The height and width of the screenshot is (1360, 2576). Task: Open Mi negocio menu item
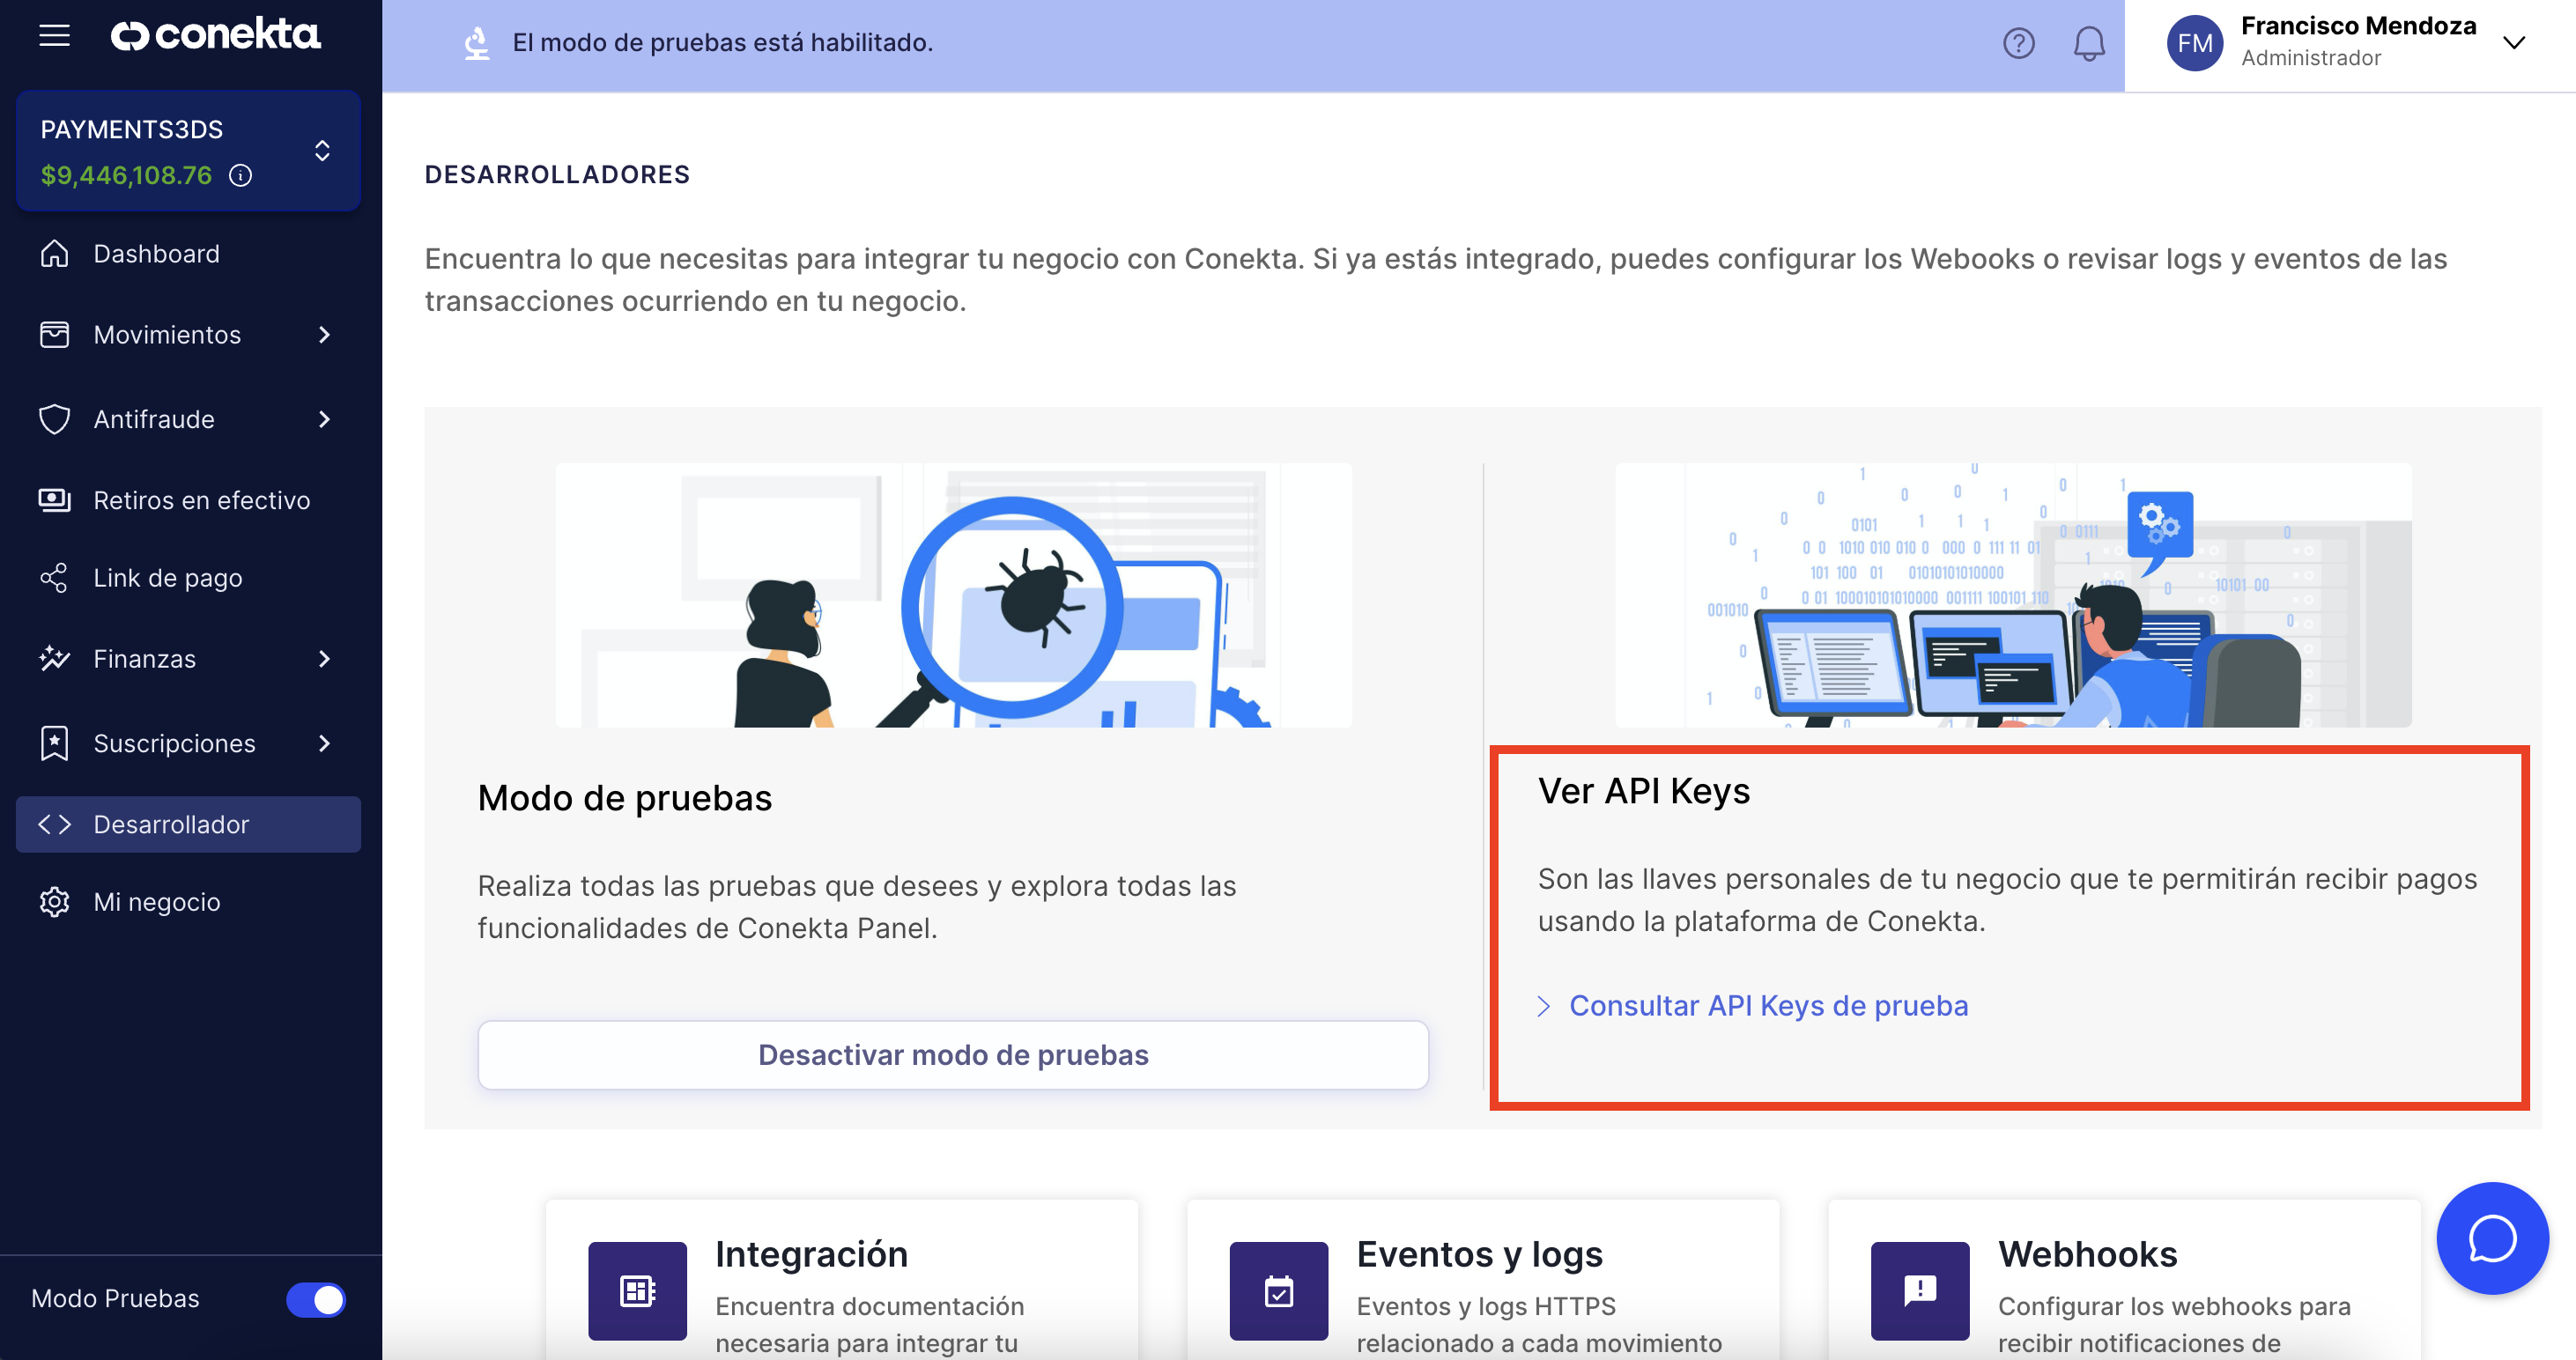[188, 902]
